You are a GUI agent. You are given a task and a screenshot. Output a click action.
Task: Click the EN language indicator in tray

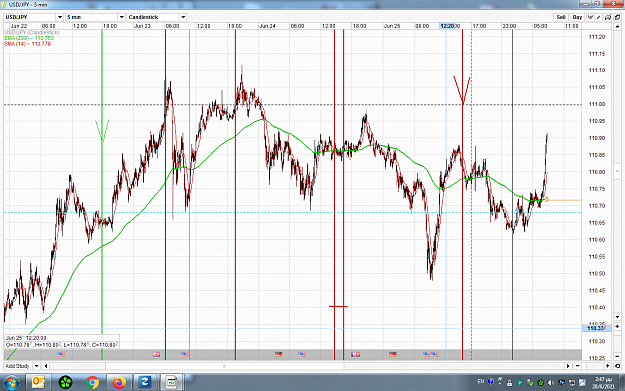pos(481,382)
